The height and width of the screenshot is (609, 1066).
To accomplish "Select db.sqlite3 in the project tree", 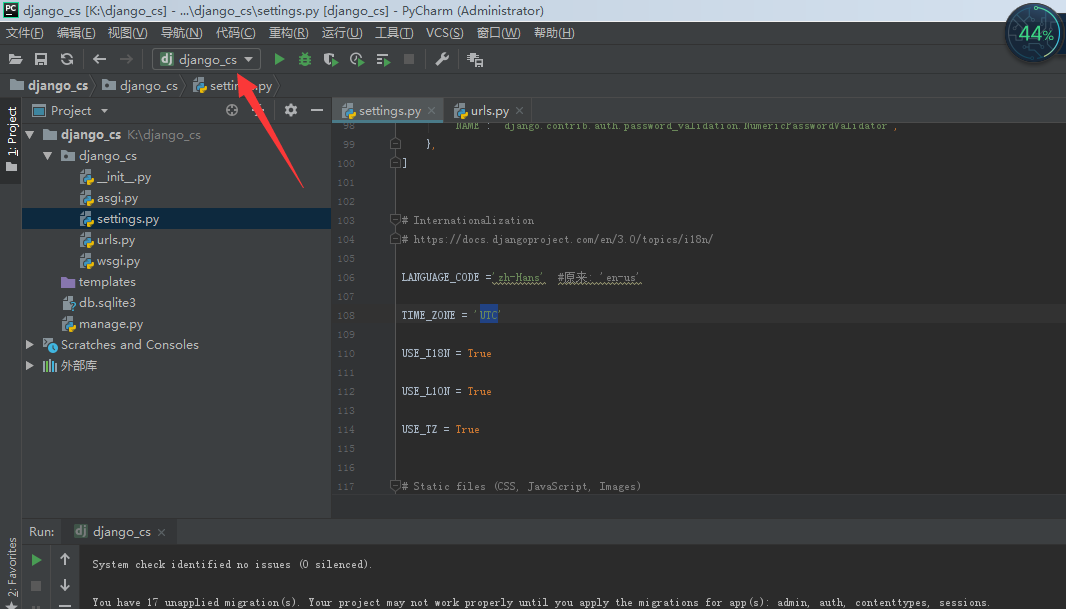I will click(x=107, y=302).
